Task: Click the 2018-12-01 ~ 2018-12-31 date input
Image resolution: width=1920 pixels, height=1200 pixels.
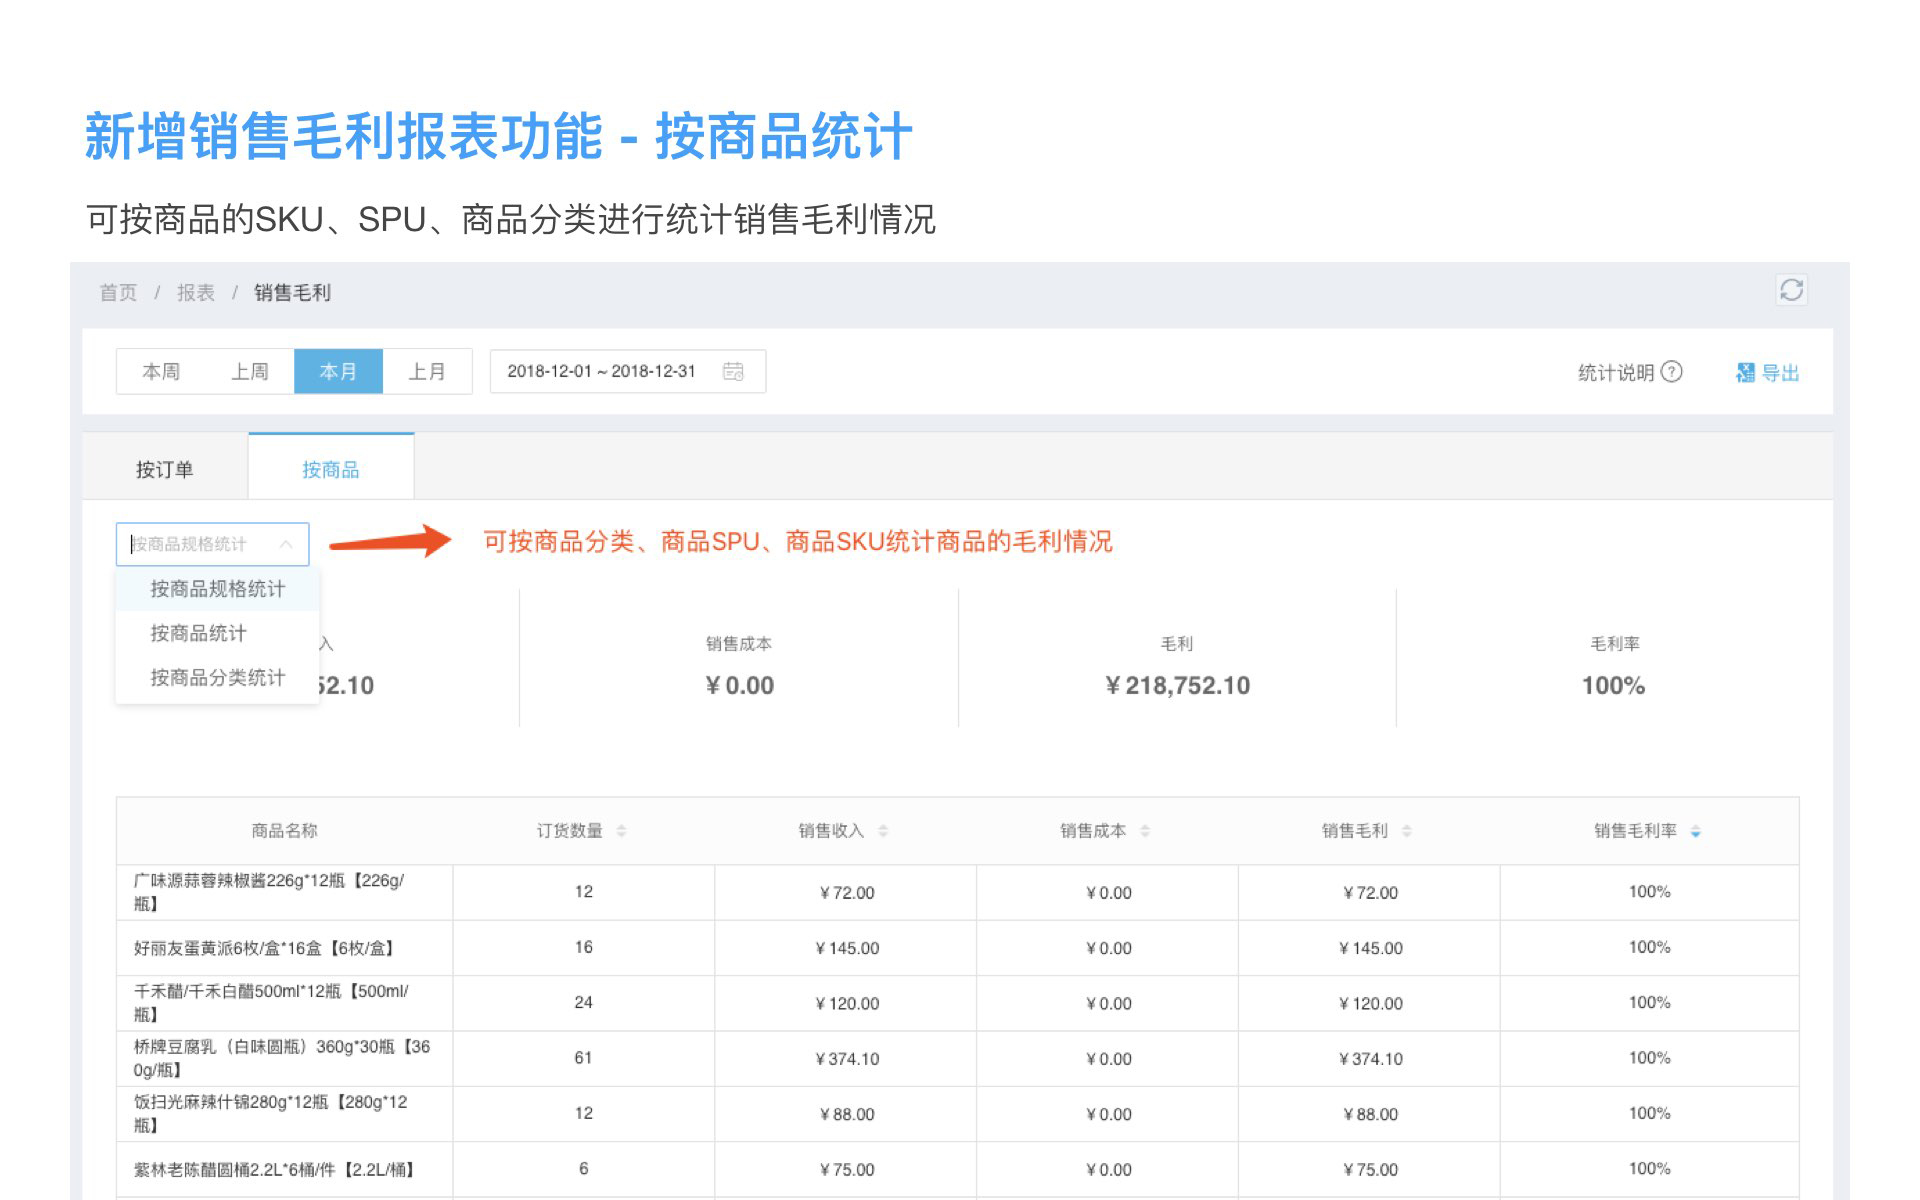Action: click(x=601, y=371)
